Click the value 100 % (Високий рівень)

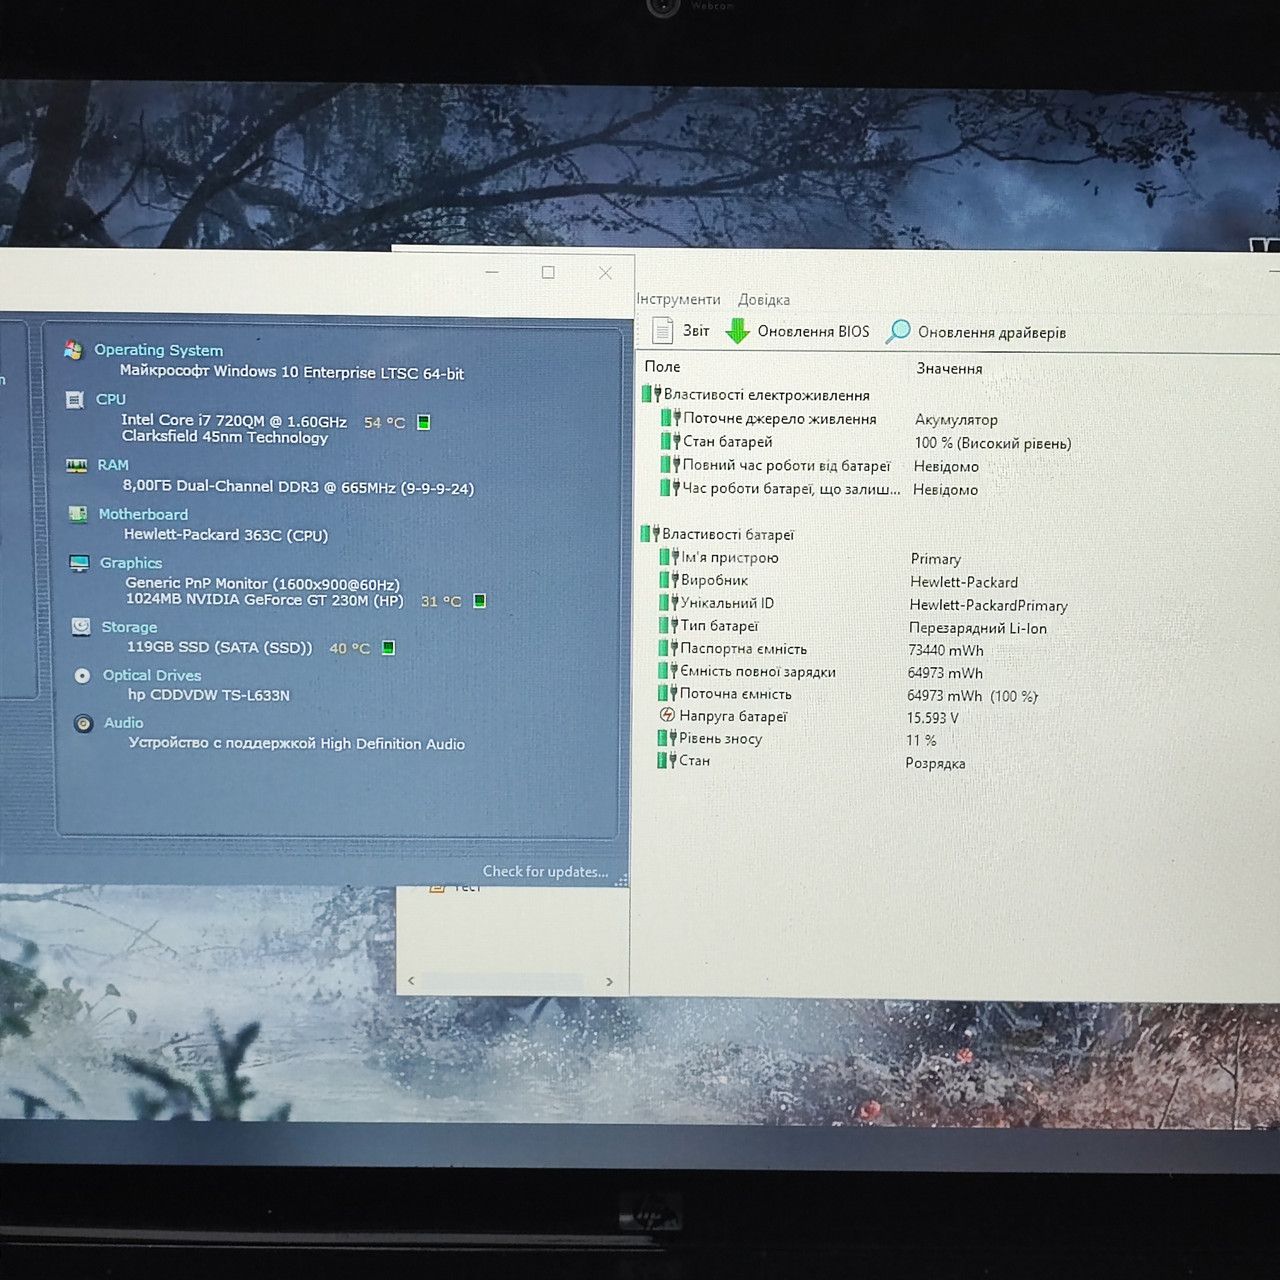(993, 443)
